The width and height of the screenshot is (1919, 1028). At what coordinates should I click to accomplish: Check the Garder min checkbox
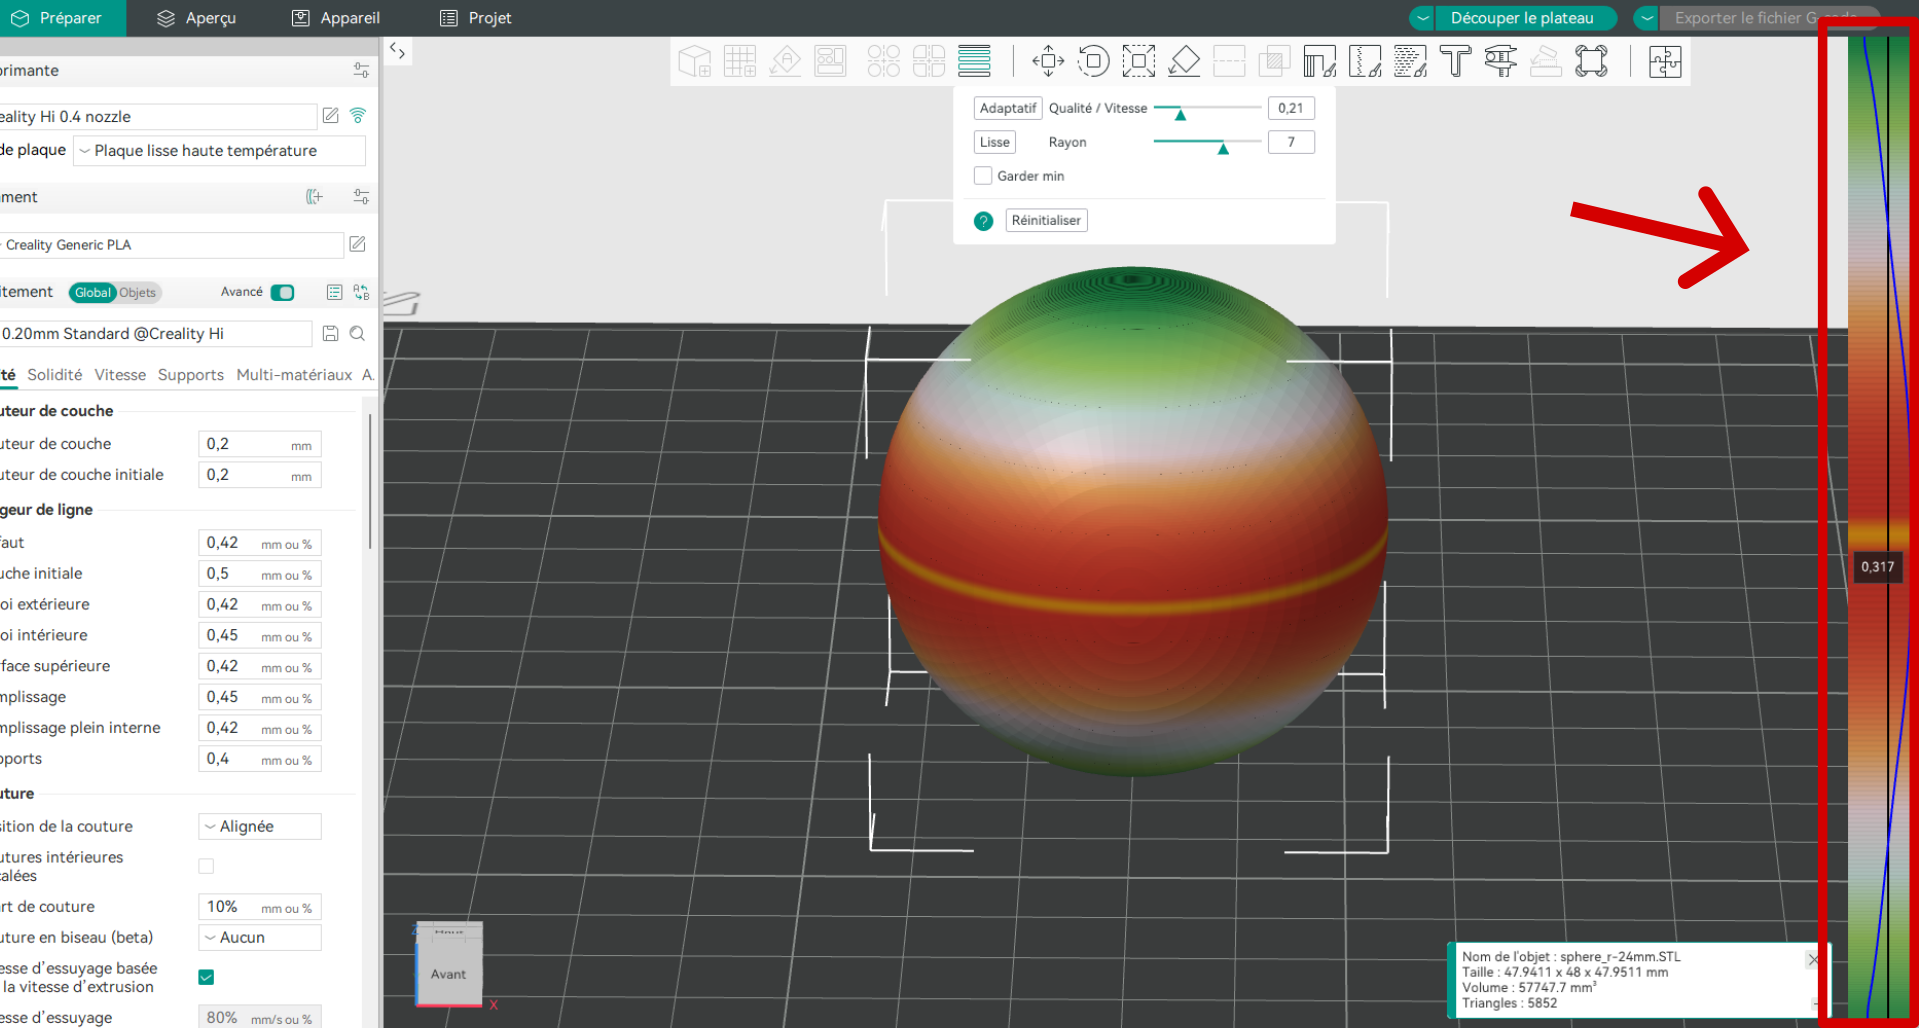click(x=983, y=176)
